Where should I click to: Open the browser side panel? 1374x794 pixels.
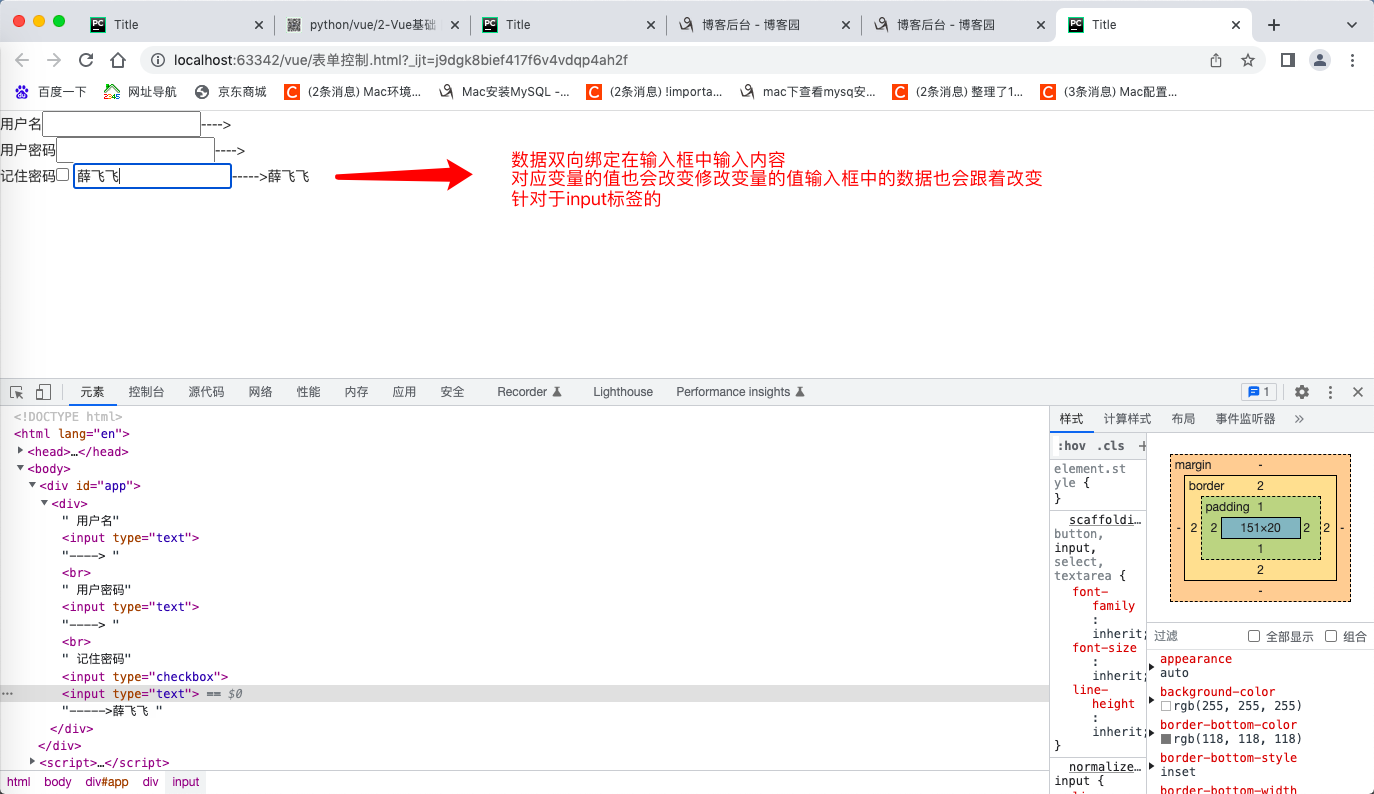(1288, 60)
